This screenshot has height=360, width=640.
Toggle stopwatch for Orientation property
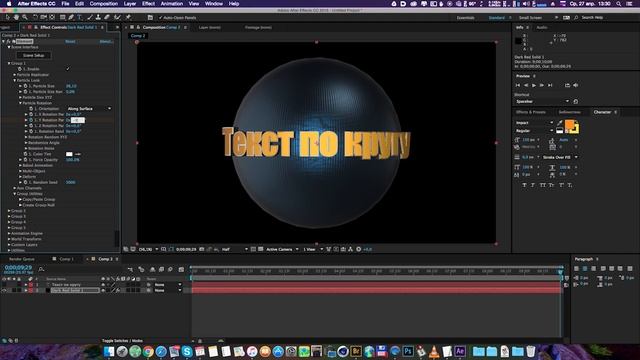pos(31,109)
